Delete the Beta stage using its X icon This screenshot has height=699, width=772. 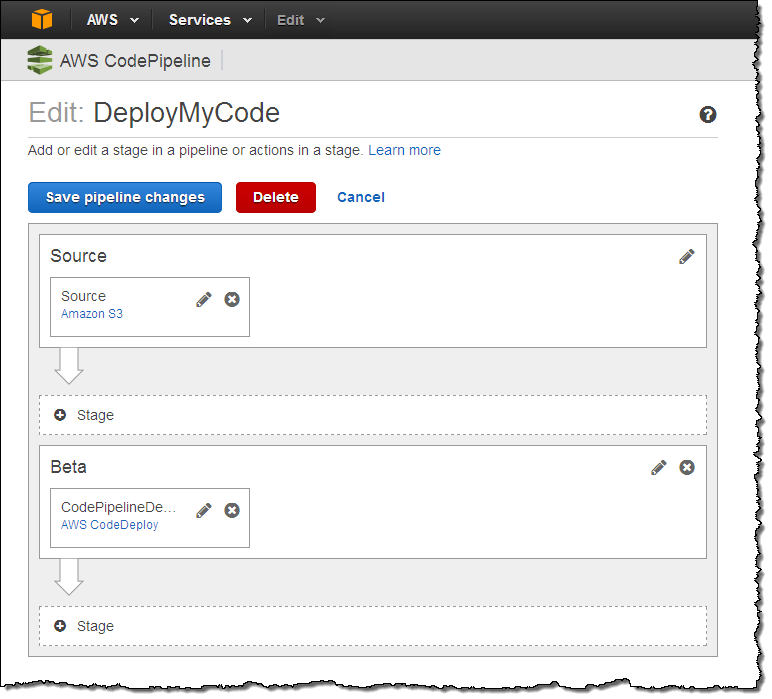point(687,467)
